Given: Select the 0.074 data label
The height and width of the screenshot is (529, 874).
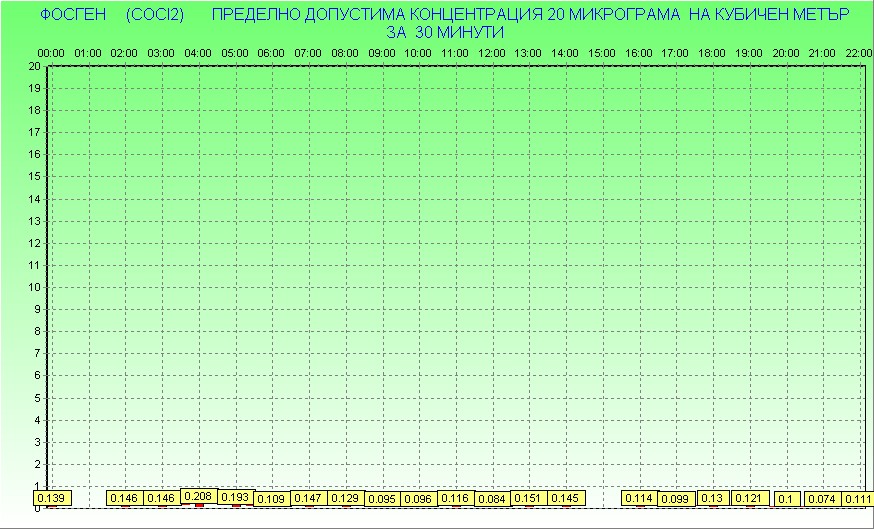Looking at the screenshot, I should pyautogui.click(x=822, y=499).
